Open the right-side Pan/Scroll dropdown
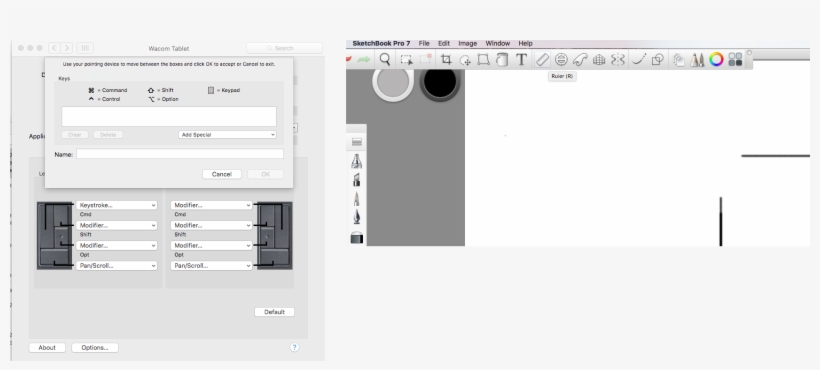 pyautogui.click(x=211, y=265)
